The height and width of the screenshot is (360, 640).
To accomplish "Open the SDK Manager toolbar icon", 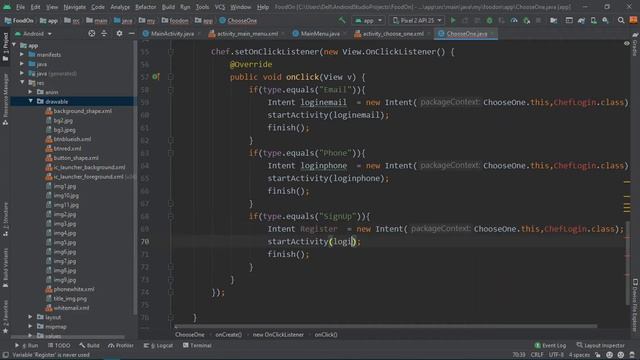I will coord(606,20).
